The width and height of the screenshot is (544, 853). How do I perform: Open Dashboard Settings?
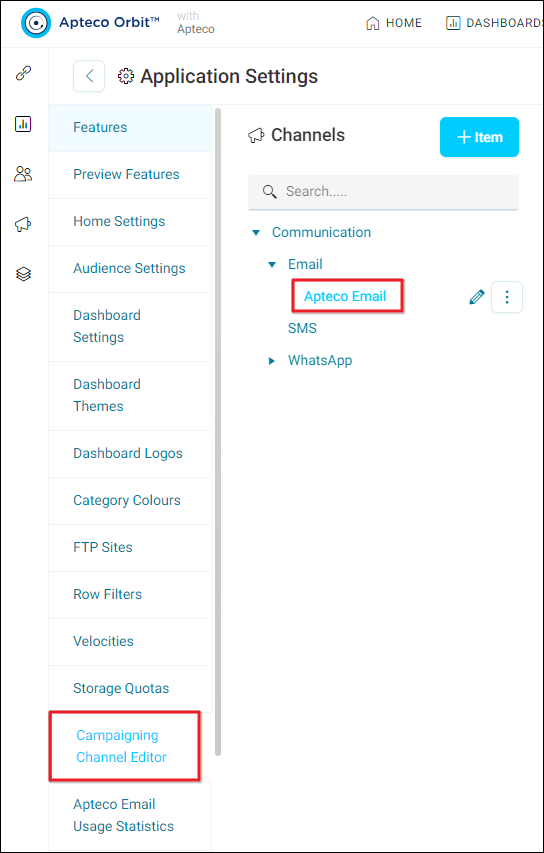pyautogui.click(x=130, y=327)
